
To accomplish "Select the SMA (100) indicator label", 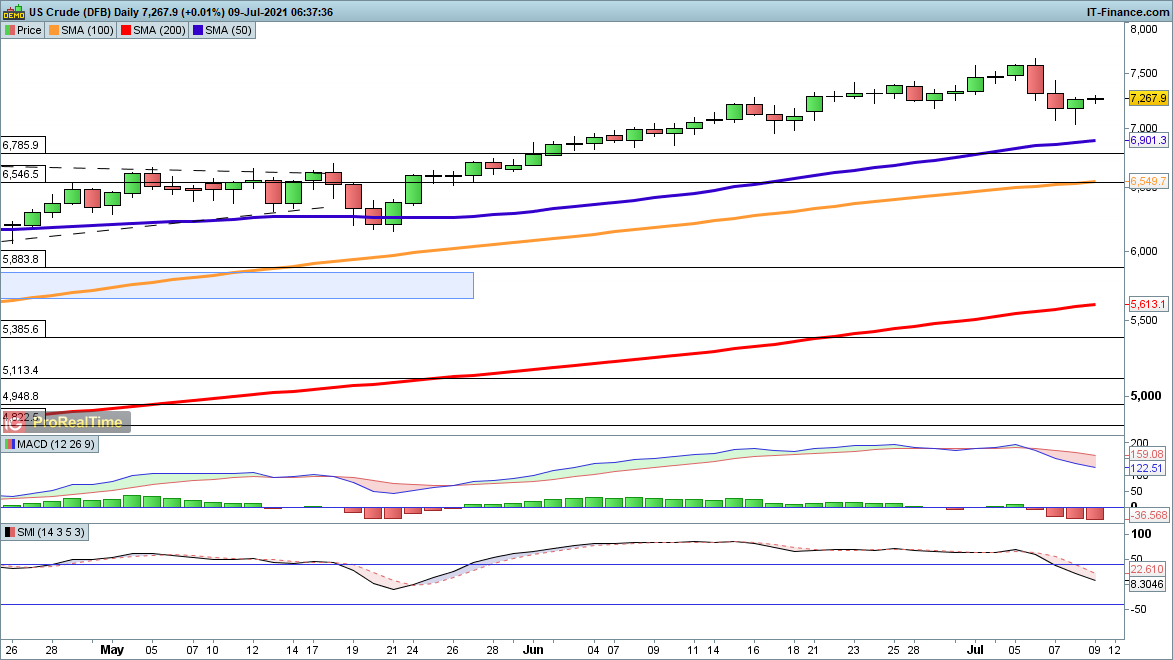I will tap(81, 30).
